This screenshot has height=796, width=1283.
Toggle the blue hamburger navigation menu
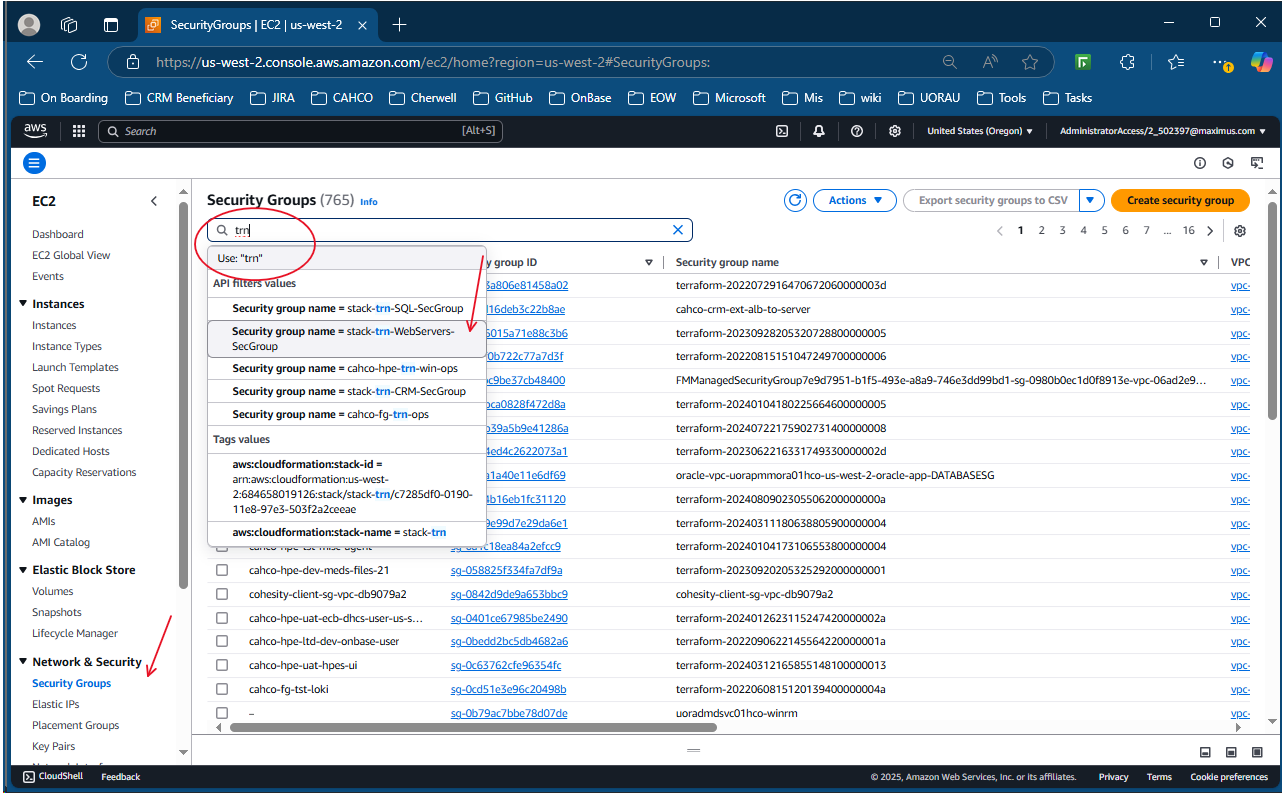coord(35,163)
